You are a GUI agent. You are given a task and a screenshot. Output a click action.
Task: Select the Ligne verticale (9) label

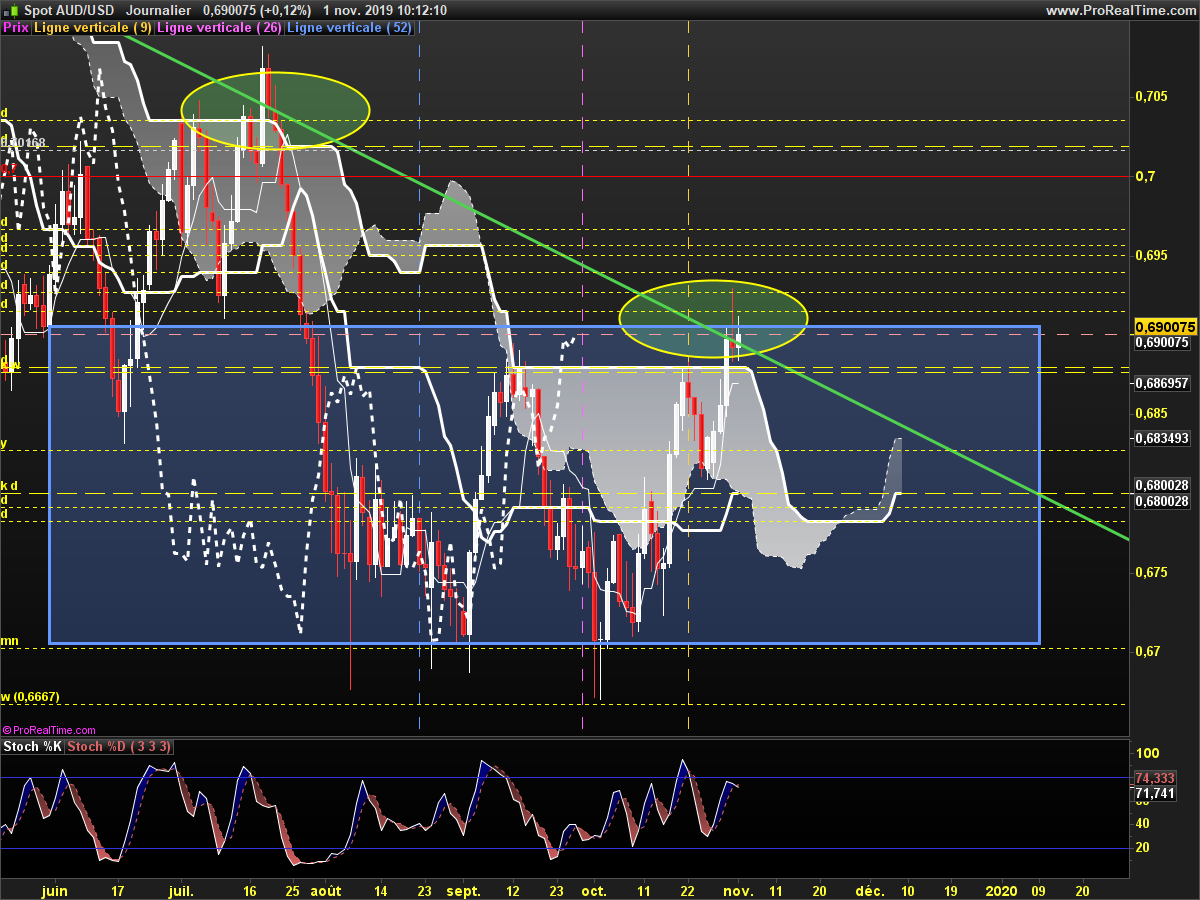[94, 28]
